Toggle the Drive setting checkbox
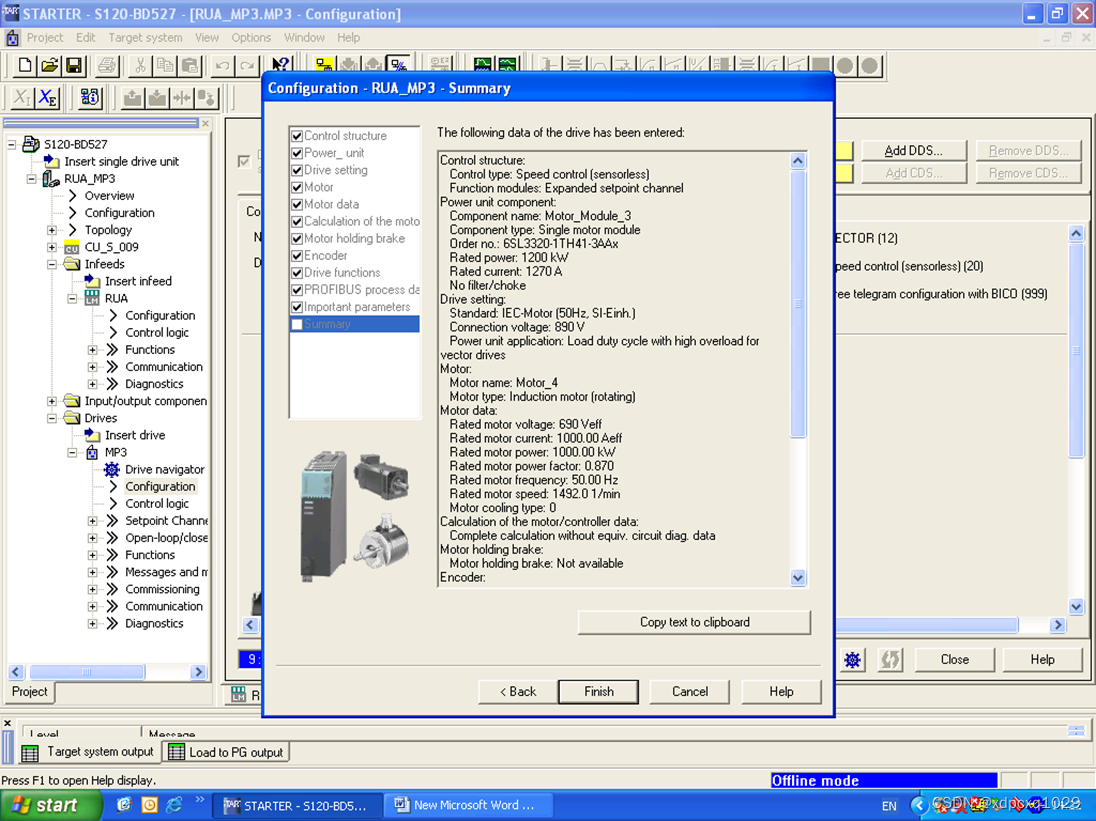The image size is (1096, 821). [297, 170]
